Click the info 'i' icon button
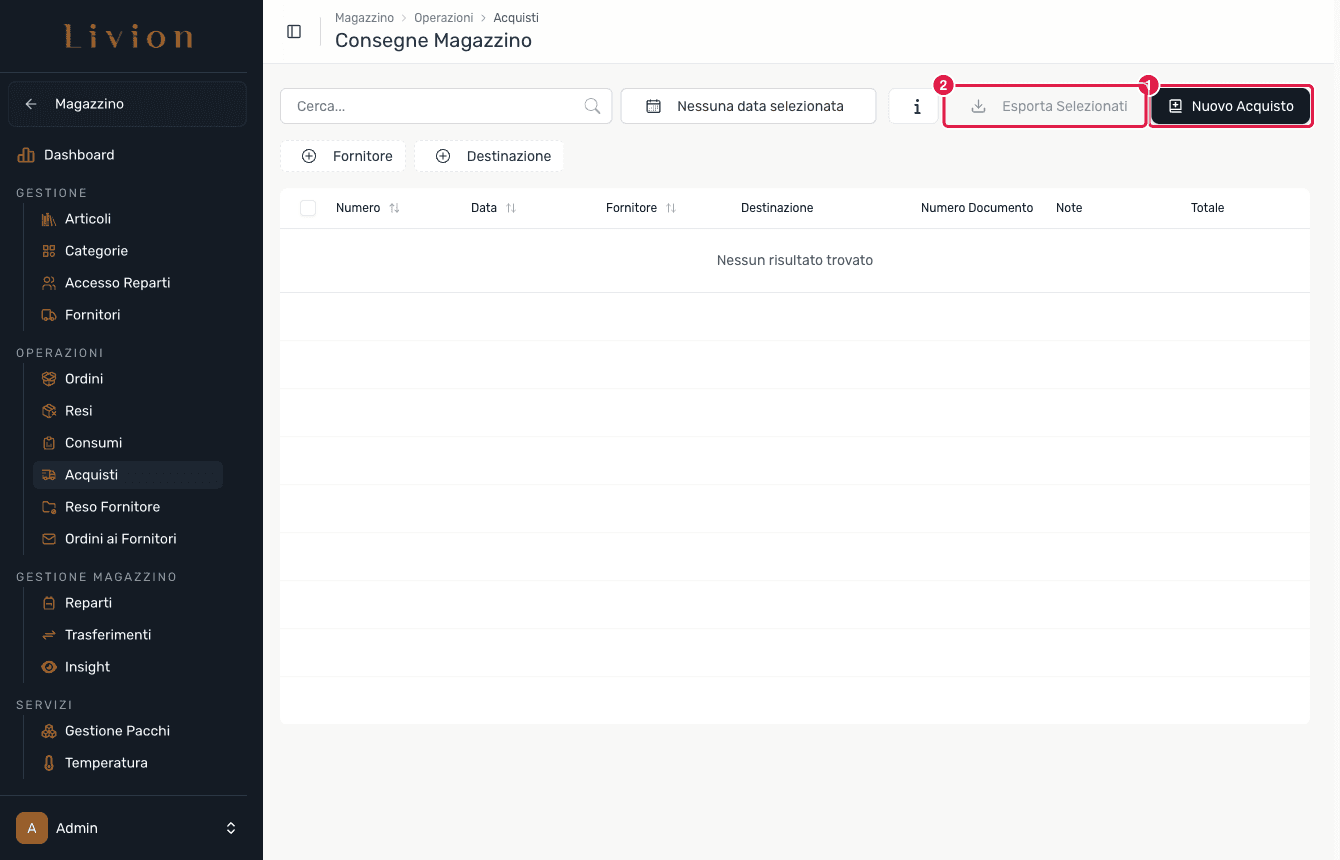Viewport: 1340px width, 860px height. point(917,106)
